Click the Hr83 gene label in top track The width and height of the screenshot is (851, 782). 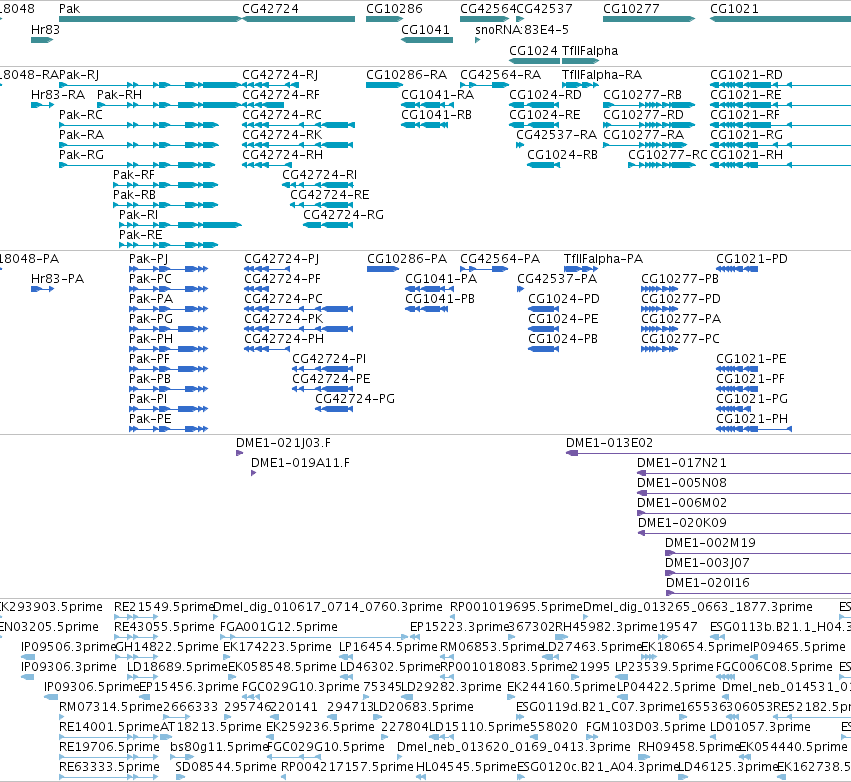45,30
